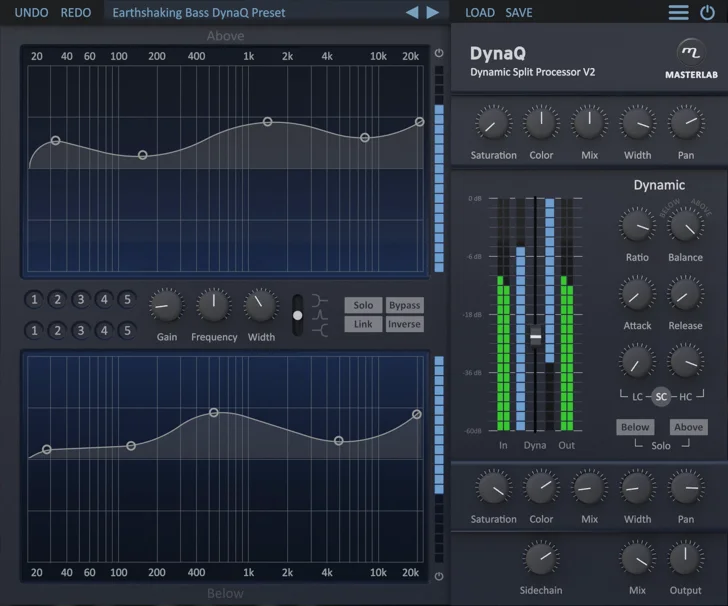The width and height of the screenshot is (728, 606).
Task: Click the Dynamic Balance knob
Action: (x=685, y=226)
